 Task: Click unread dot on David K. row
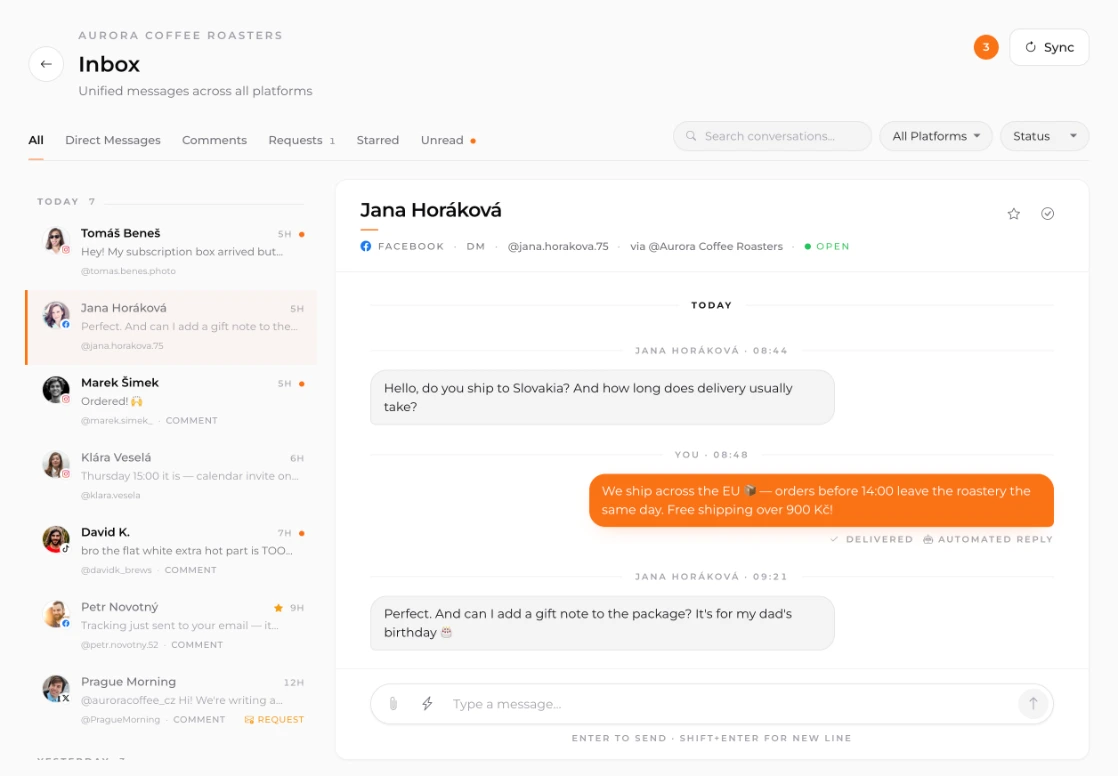[302, 533]
